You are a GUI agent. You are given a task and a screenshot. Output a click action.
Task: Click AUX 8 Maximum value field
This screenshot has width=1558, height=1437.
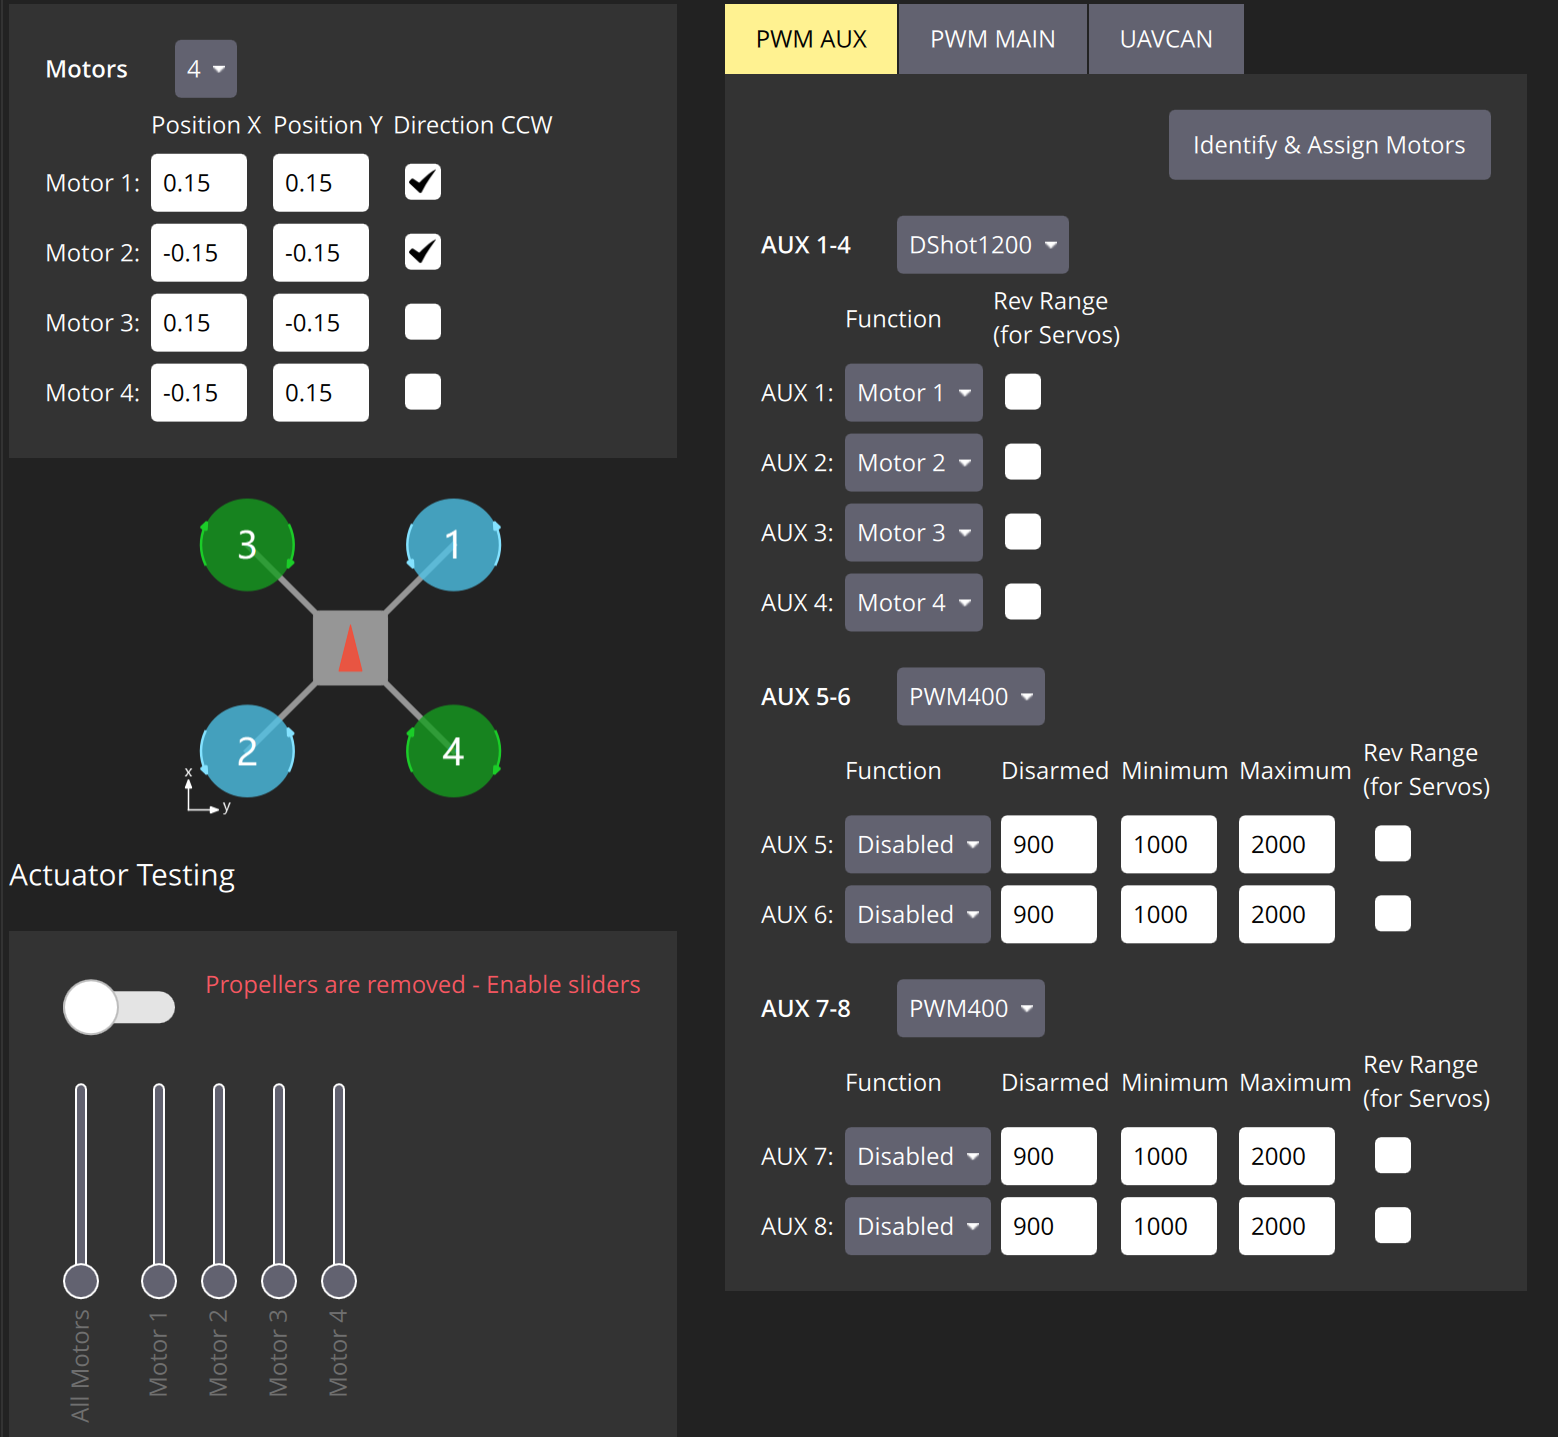pyautogui.click(x=1287, y=1227)
